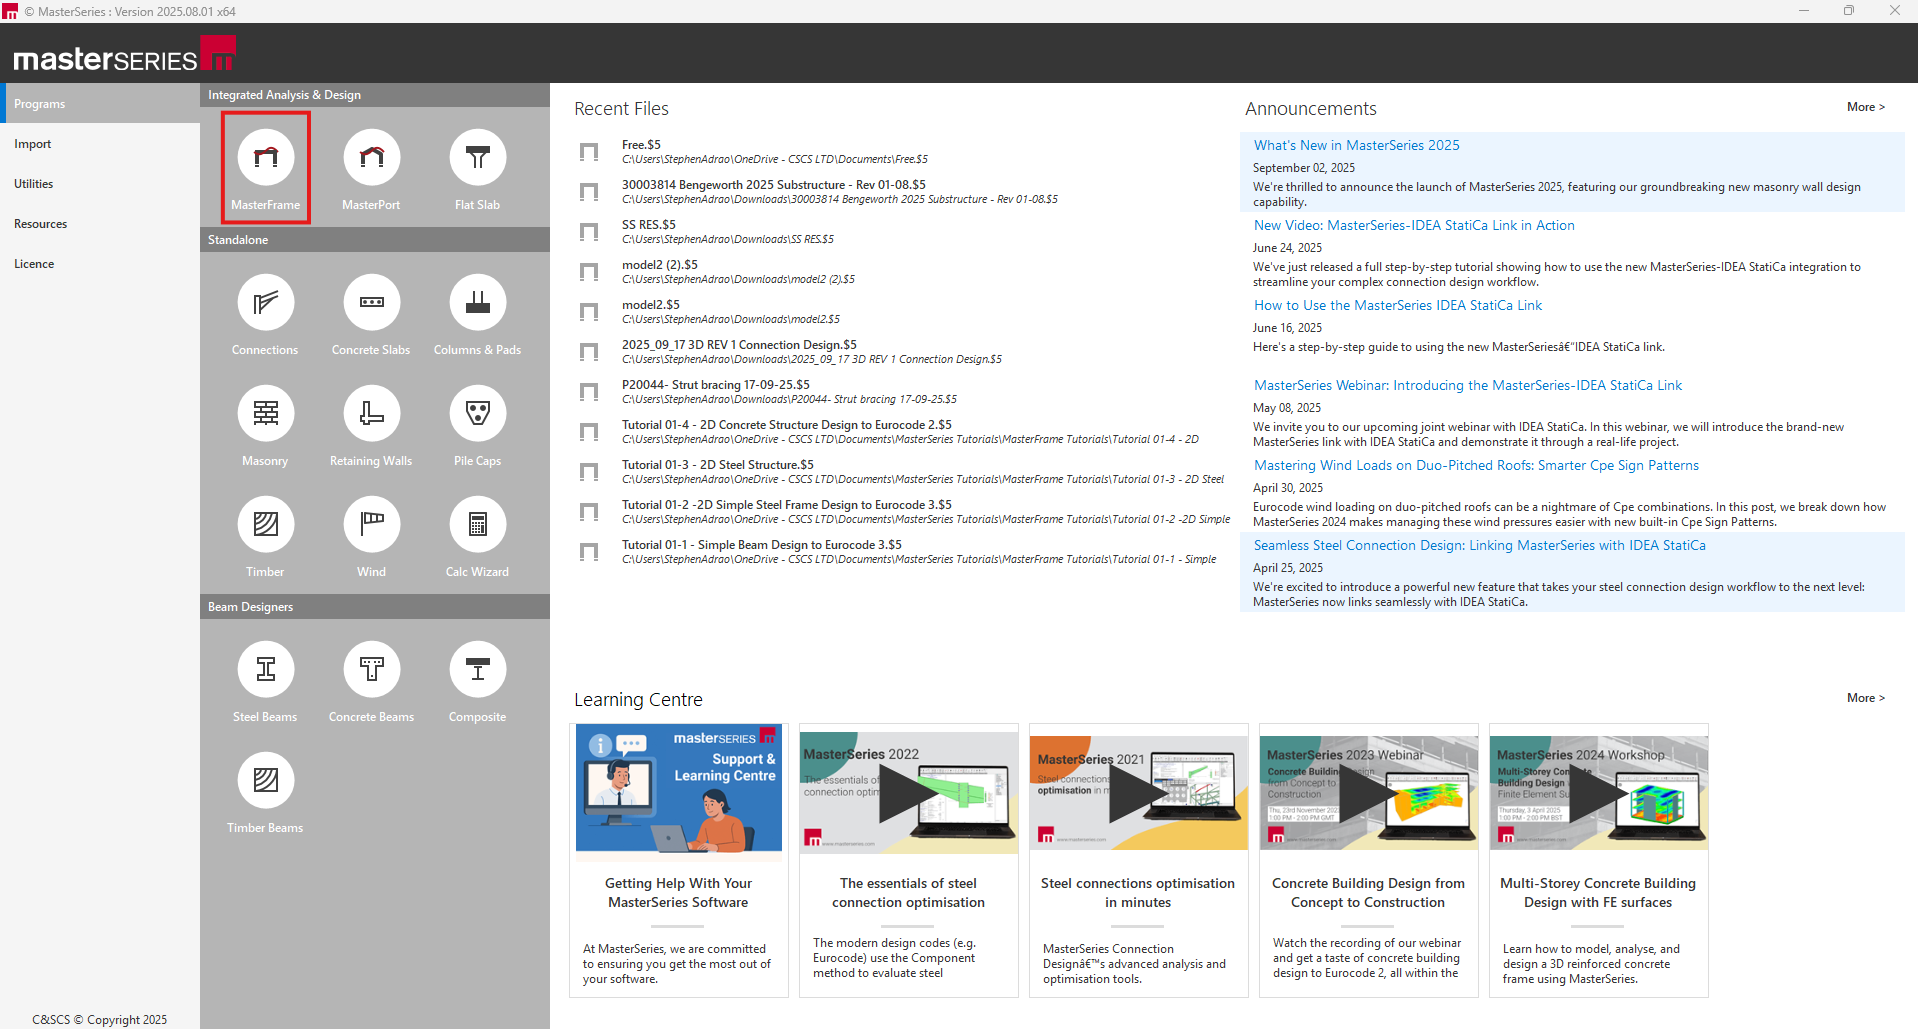Open recent file model2.$5
1918x1029 pixels.
coord(651,305)
